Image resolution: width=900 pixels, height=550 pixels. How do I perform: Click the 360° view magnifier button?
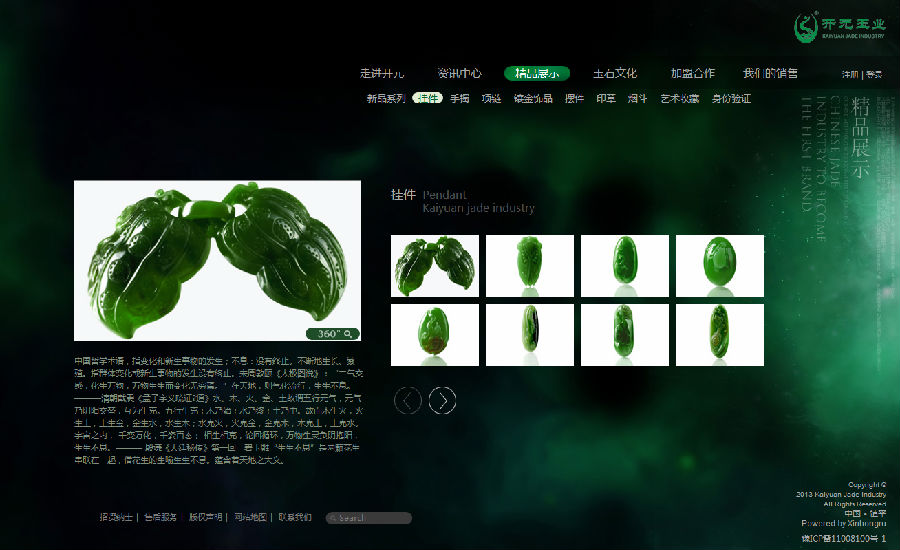[332, 333]
